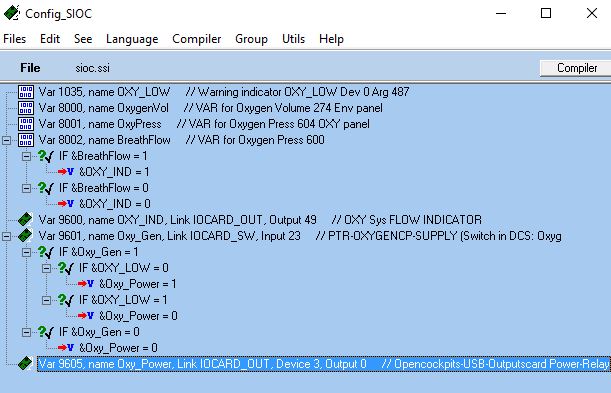This screenshot has height=393, width=611.
Task: Click the arrow icon beneath IF &Oxy_Gen = 0
Action: [x=66, y=348]
